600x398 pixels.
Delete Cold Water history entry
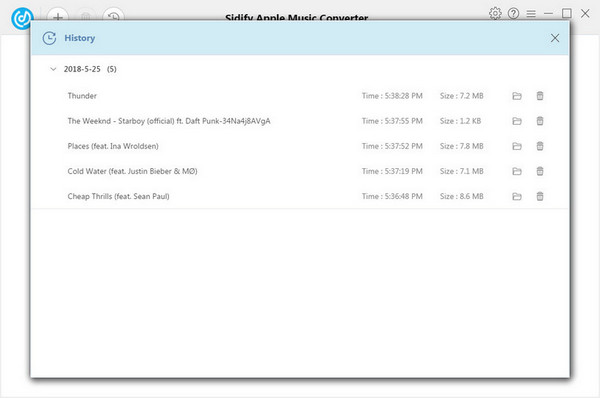[540, 171]
